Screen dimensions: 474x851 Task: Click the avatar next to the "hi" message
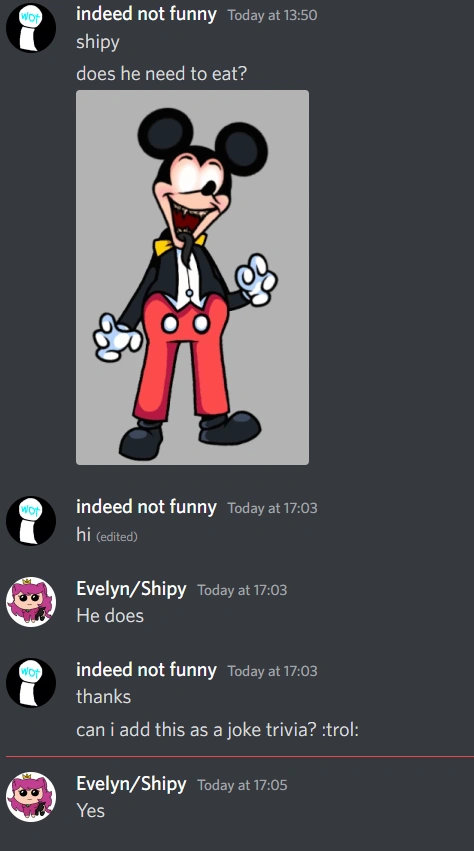point(31,520)
